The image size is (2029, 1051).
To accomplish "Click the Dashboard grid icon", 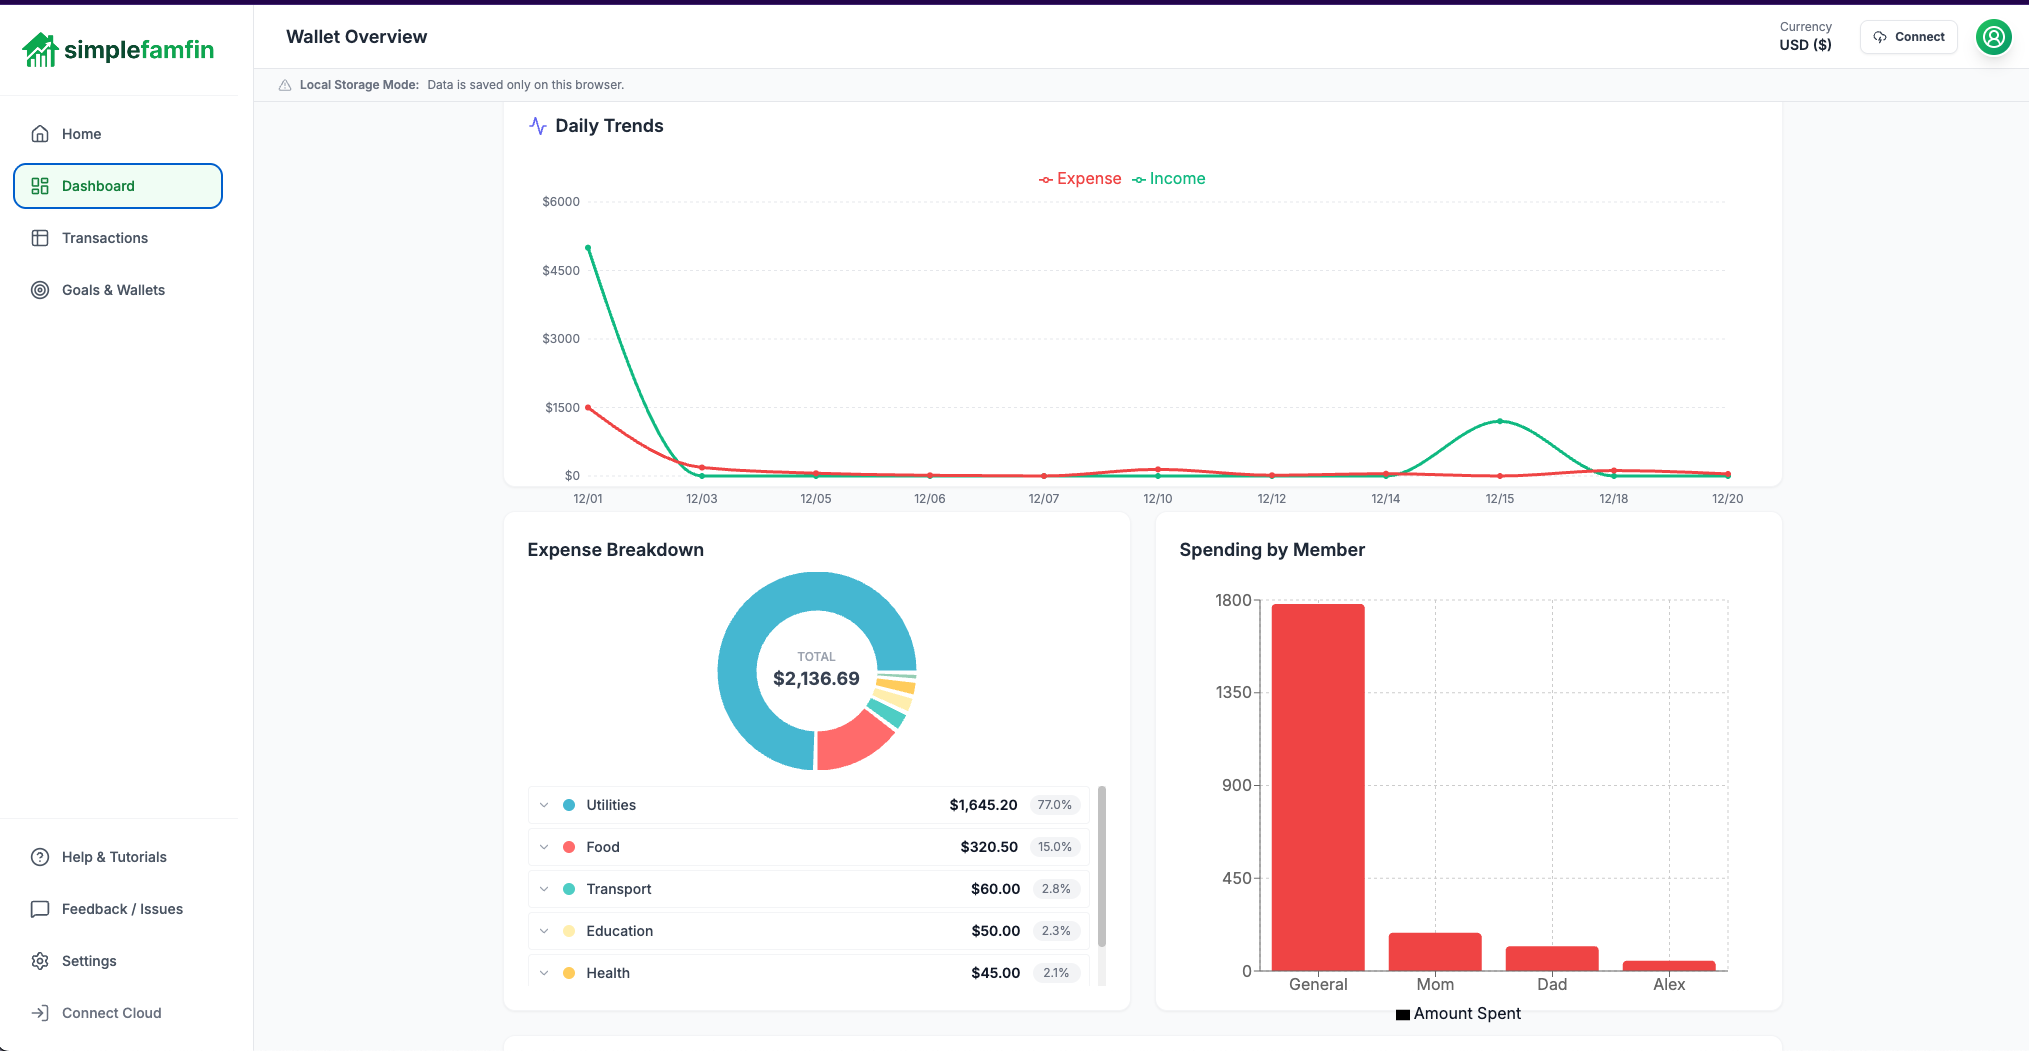I will click(x=40, y=186).
